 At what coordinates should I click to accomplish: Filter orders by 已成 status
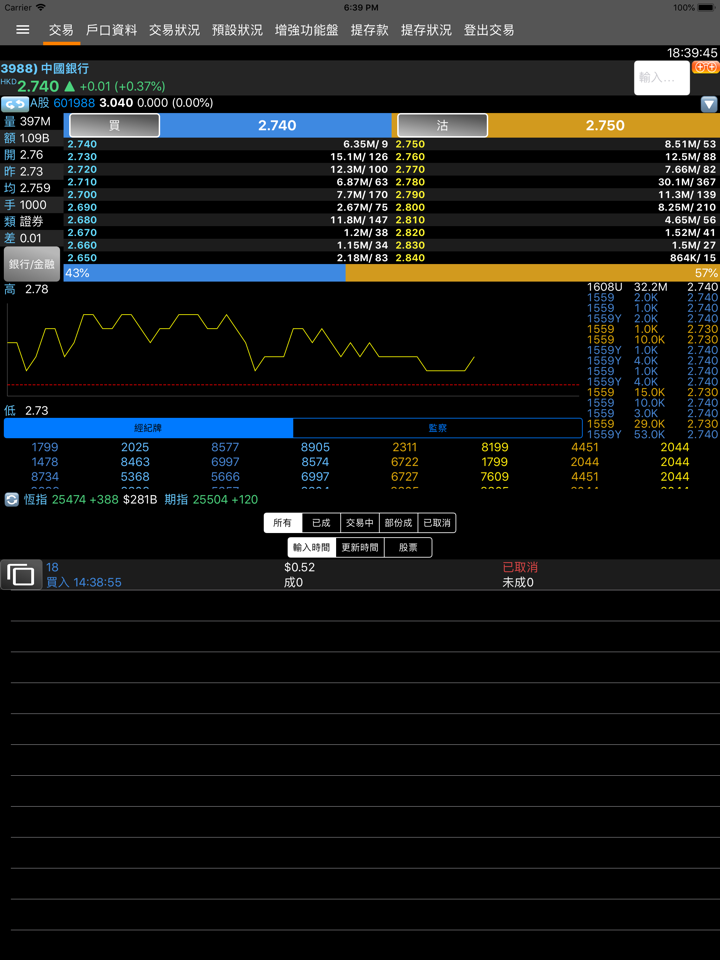pos(321,523)
